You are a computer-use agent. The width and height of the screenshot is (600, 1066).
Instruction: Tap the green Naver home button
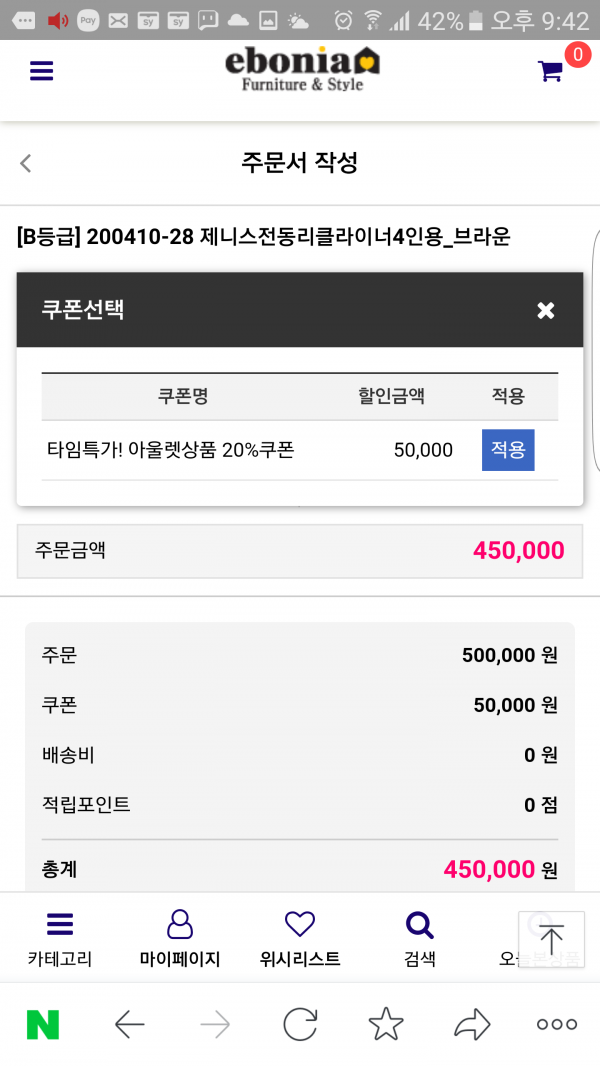43,1024
